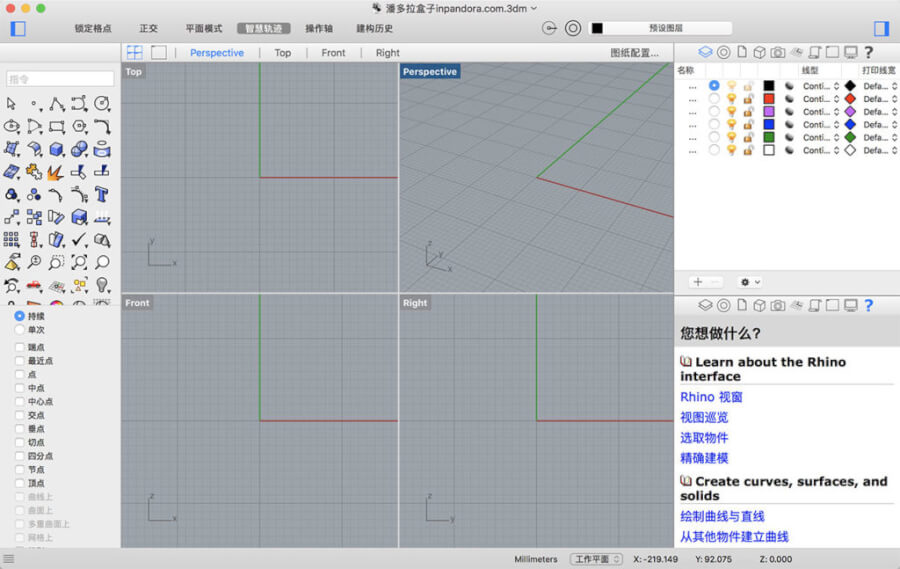The image size is (900, 569).
Task: Select the zoom extents tool
Action: coord(79,262)
